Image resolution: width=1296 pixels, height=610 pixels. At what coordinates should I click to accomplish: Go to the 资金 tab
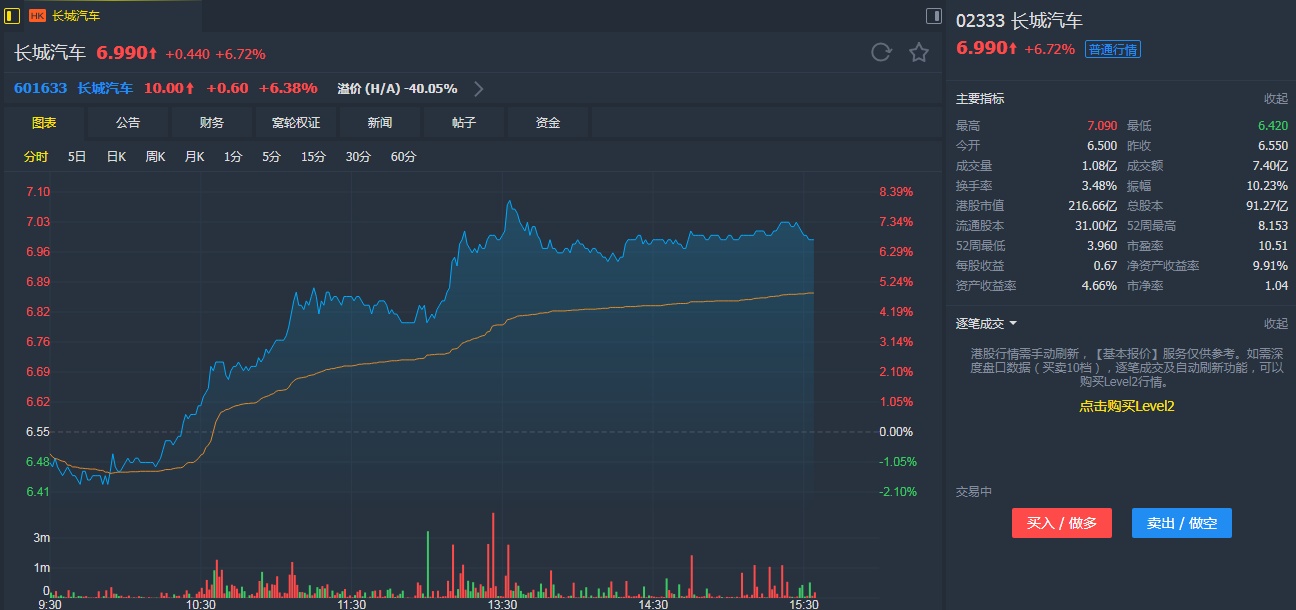[x=548, y=122]
